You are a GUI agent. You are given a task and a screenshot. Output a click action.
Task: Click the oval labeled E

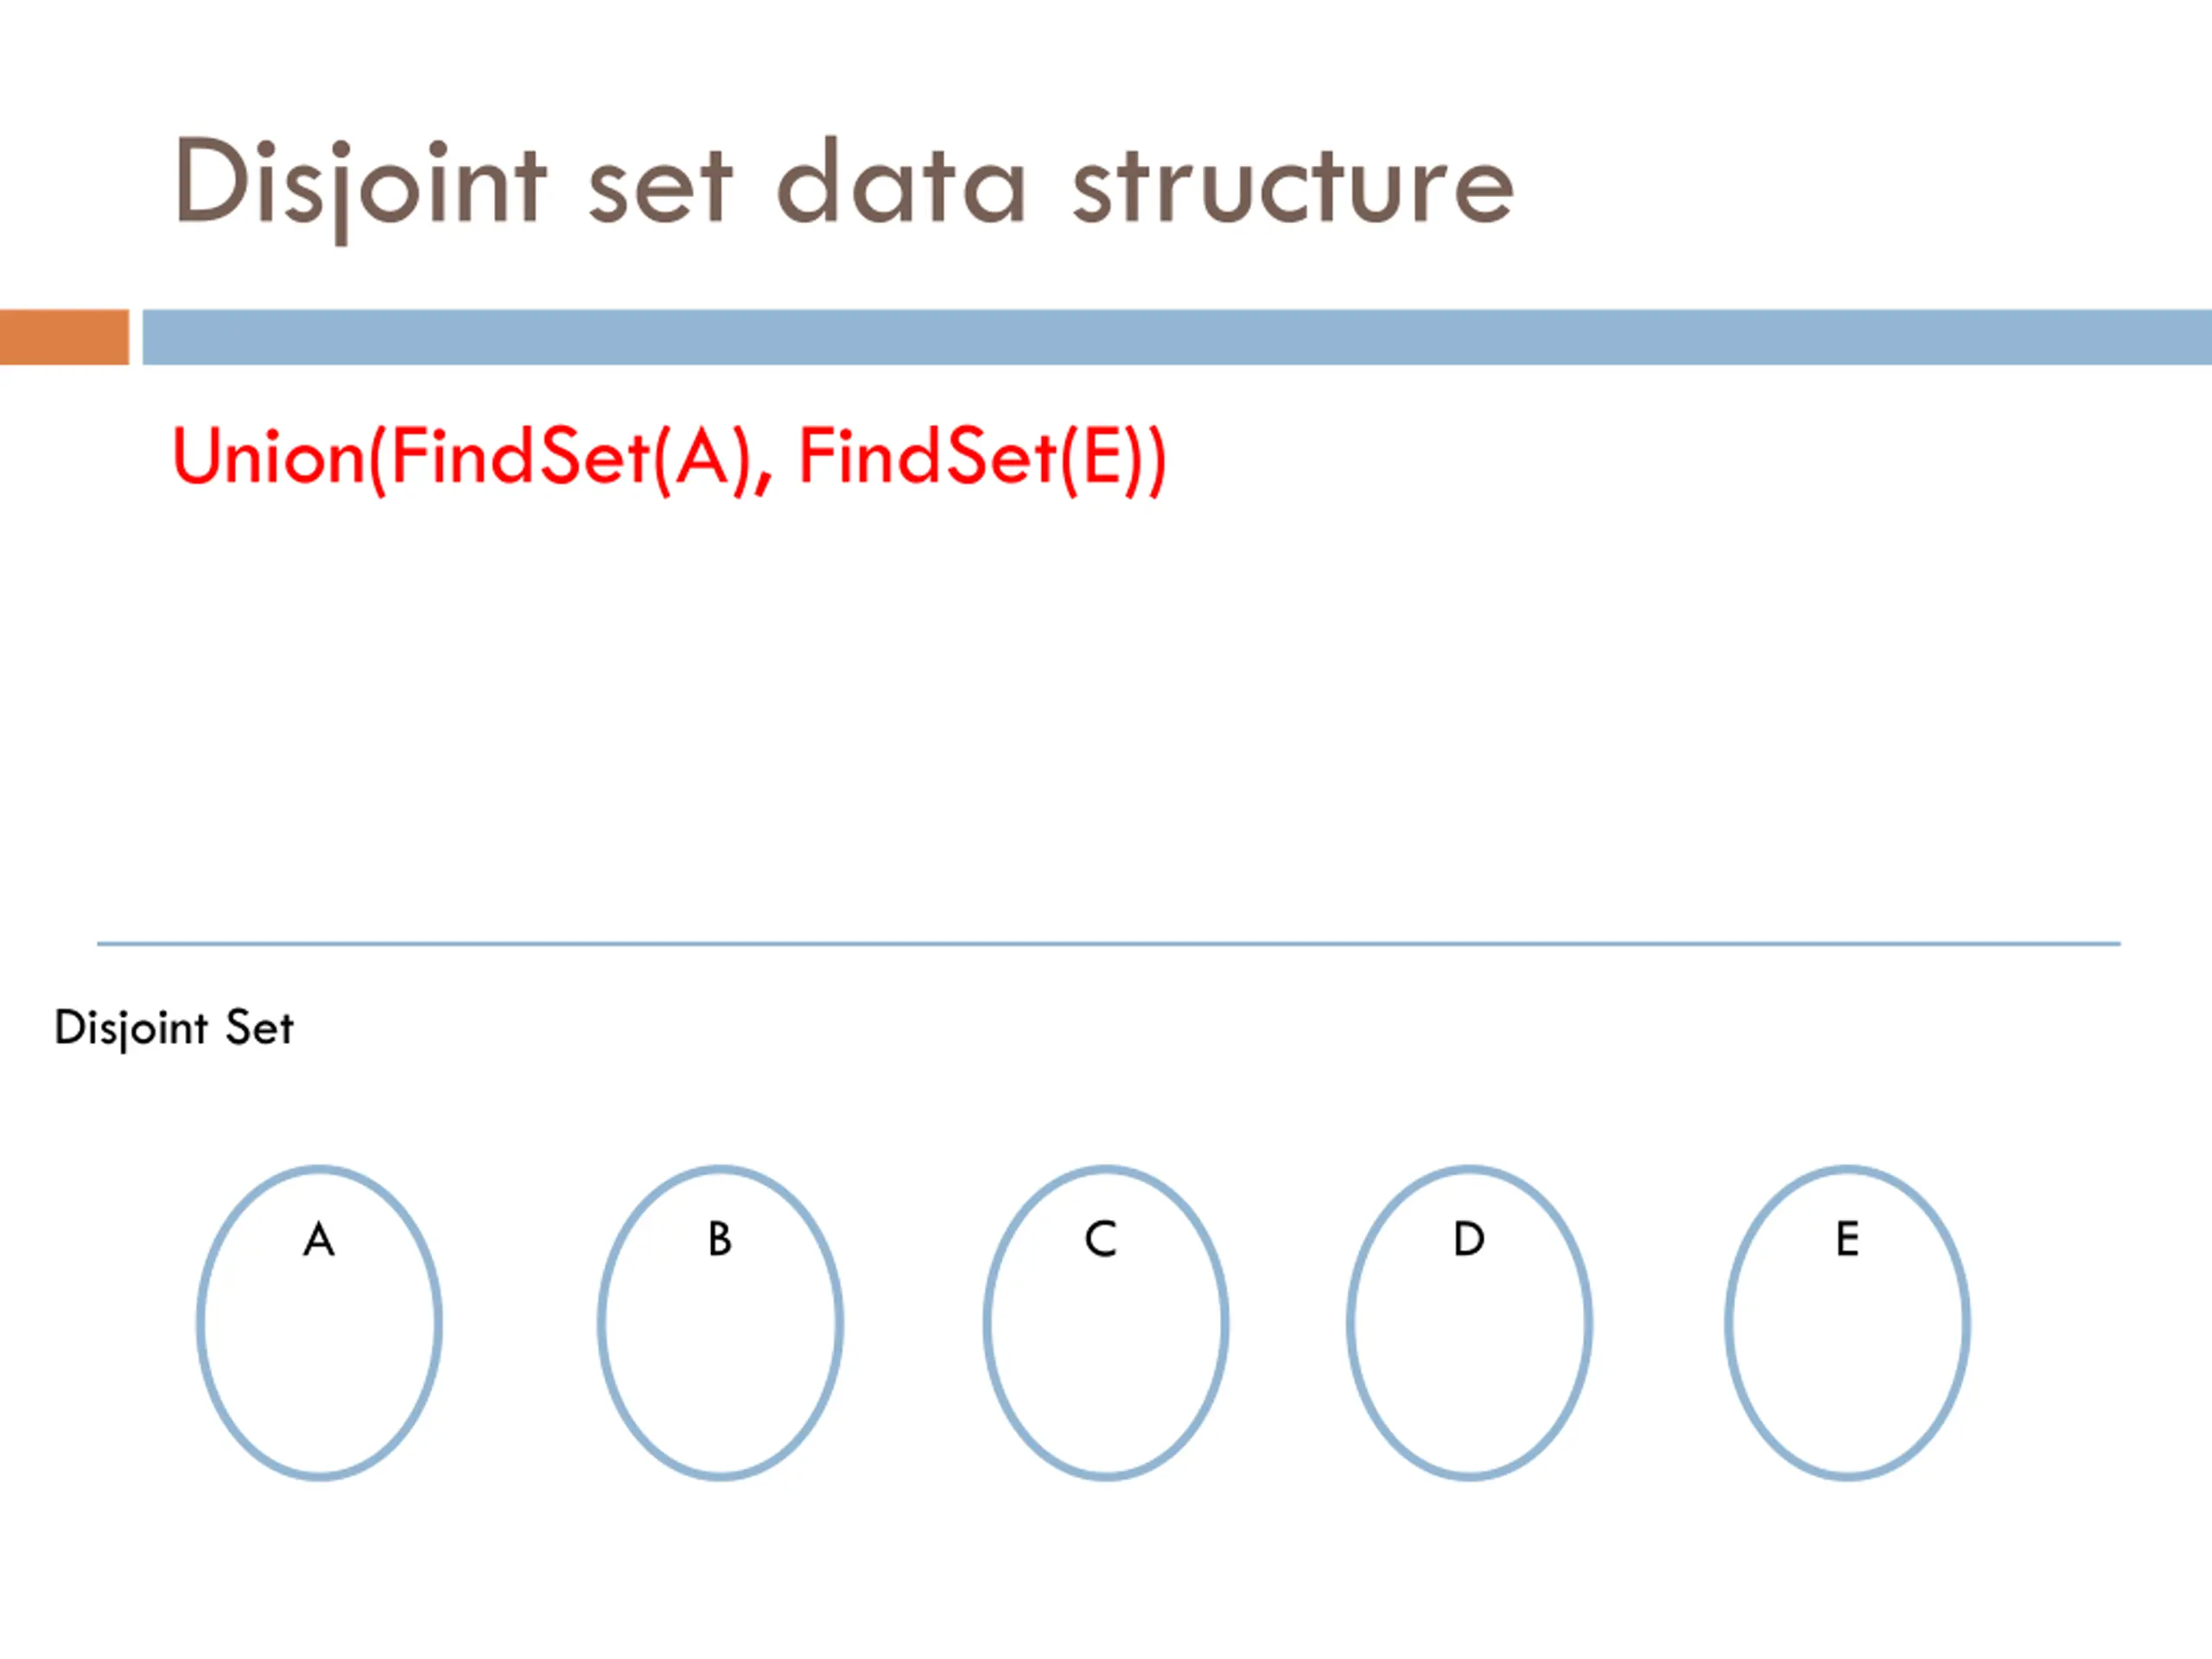tap(1847, 1322)
